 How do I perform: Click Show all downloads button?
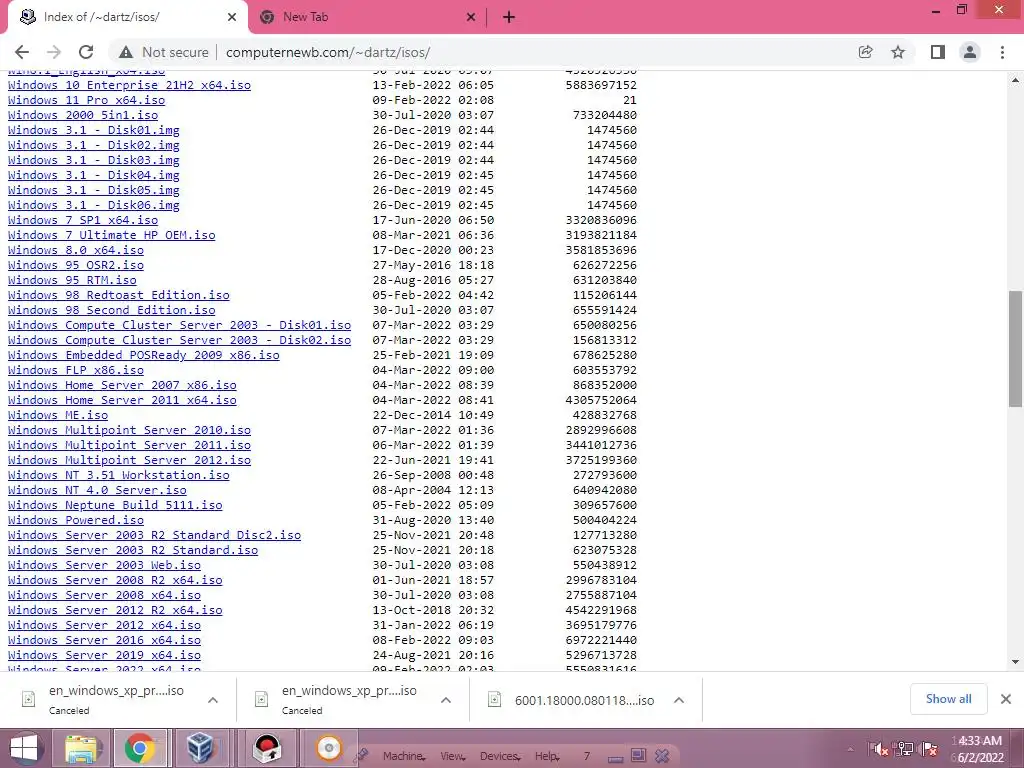point(948,699)
